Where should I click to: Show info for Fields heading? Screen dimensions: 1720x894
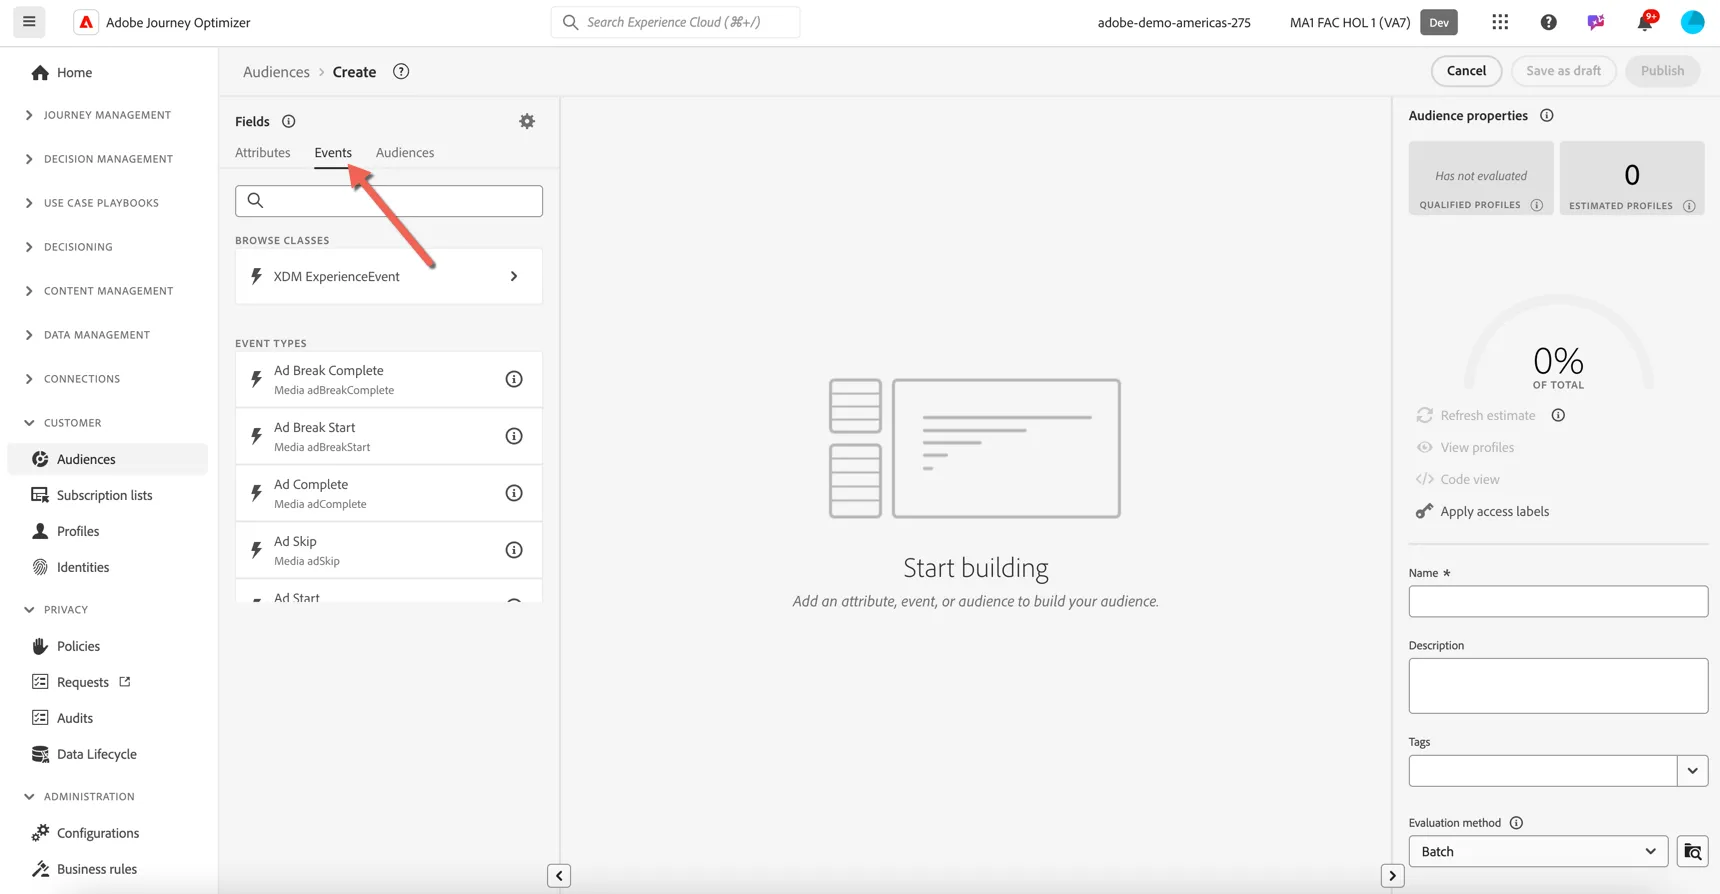[289, 121]
